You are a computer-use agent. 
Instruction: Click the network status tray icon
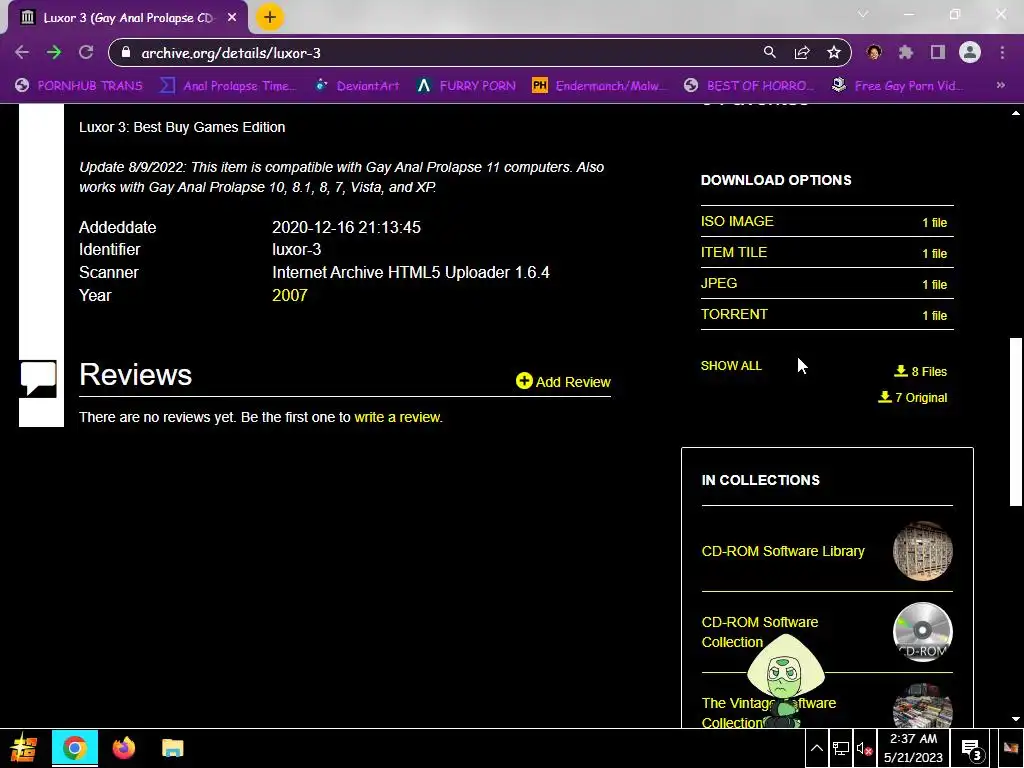click(840, 748)
